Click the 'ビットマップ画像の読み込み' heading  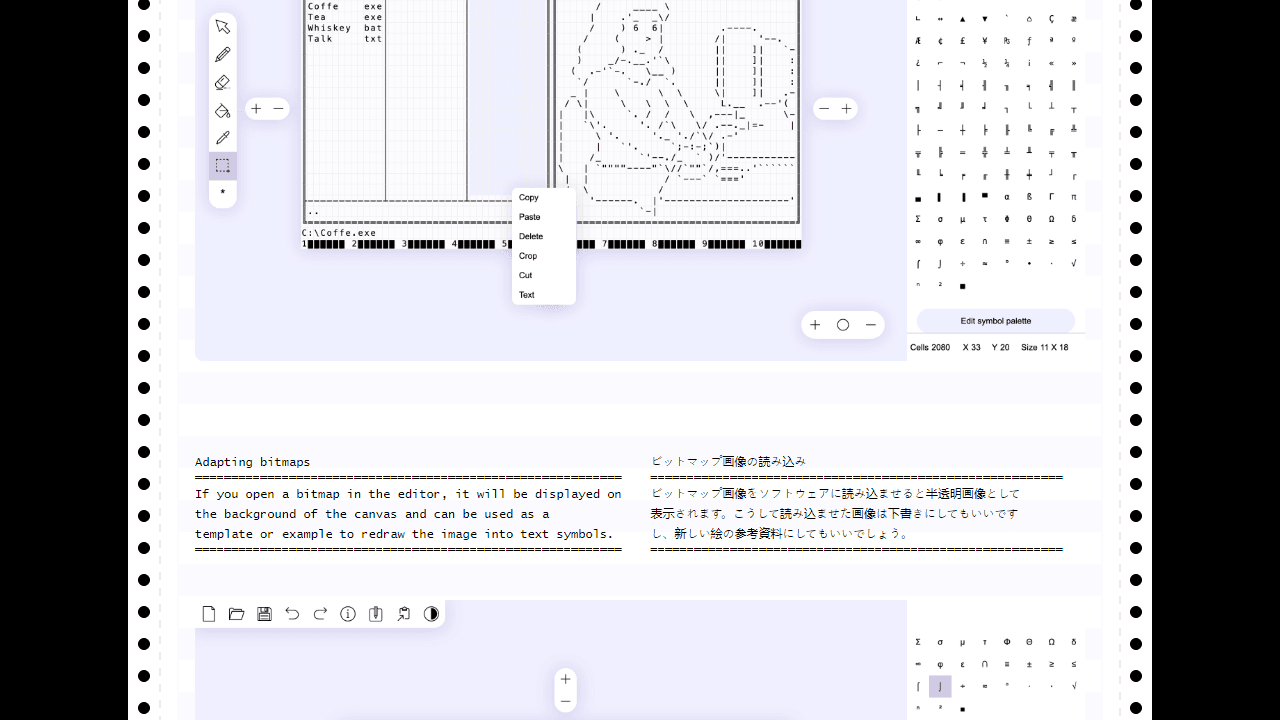pos(728,462)
